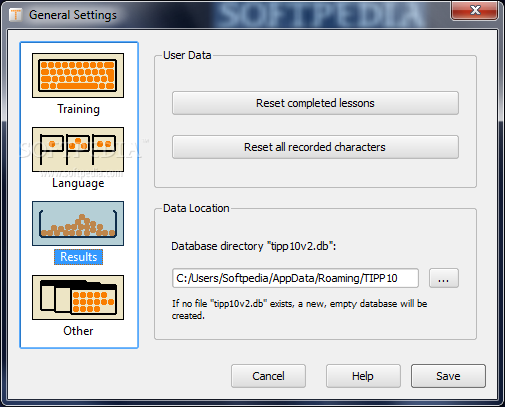Open the Language settings icon

[78, 149]
